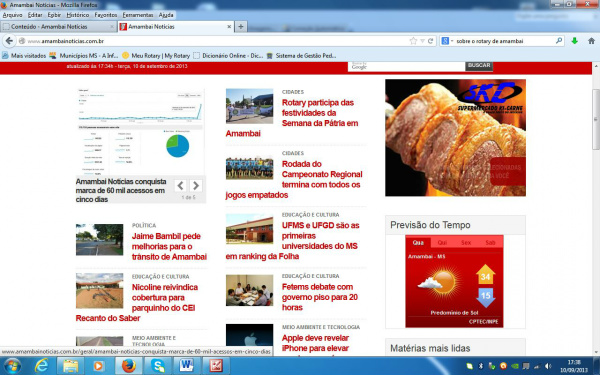Open the bookmark star dropdown arrow
This screenshot has height=375, width=600.
[x=422, y=41]
